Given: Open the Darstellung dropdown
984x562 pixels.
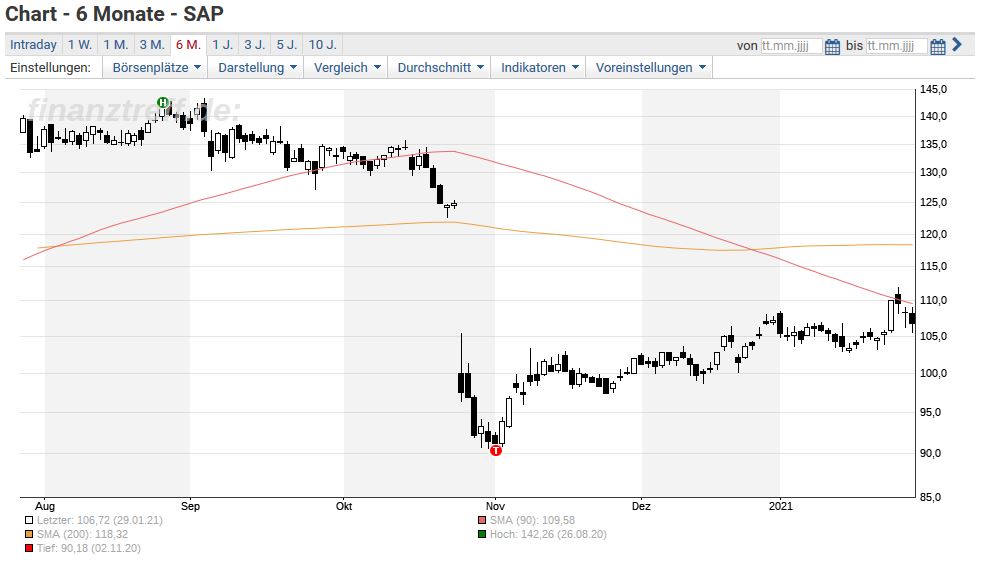Looking at the screenshot, I should 257,68.
